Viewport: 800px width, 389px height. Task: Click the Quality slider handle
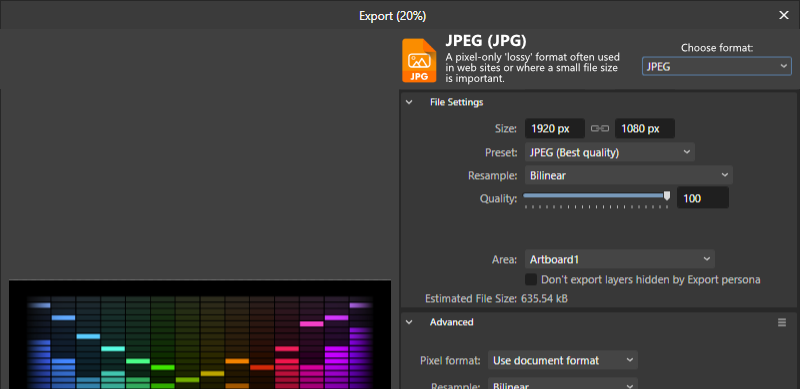click(x=666, y=196)
